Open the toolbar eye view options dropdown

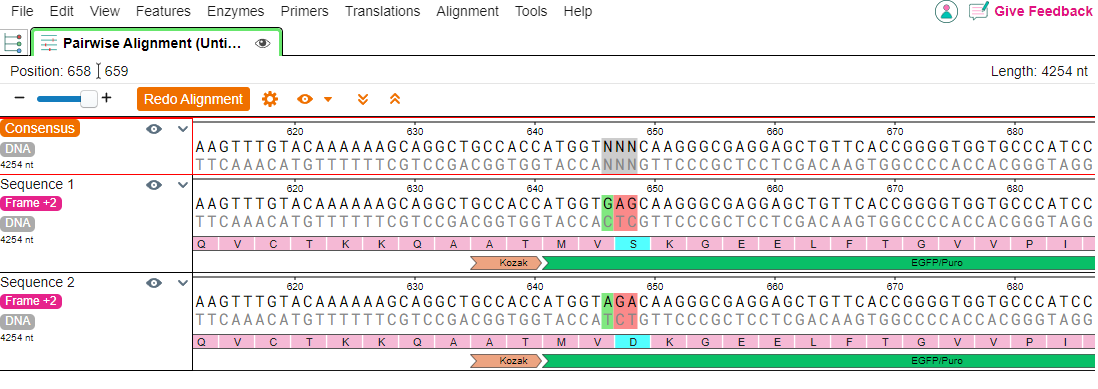tap(314, 99)
